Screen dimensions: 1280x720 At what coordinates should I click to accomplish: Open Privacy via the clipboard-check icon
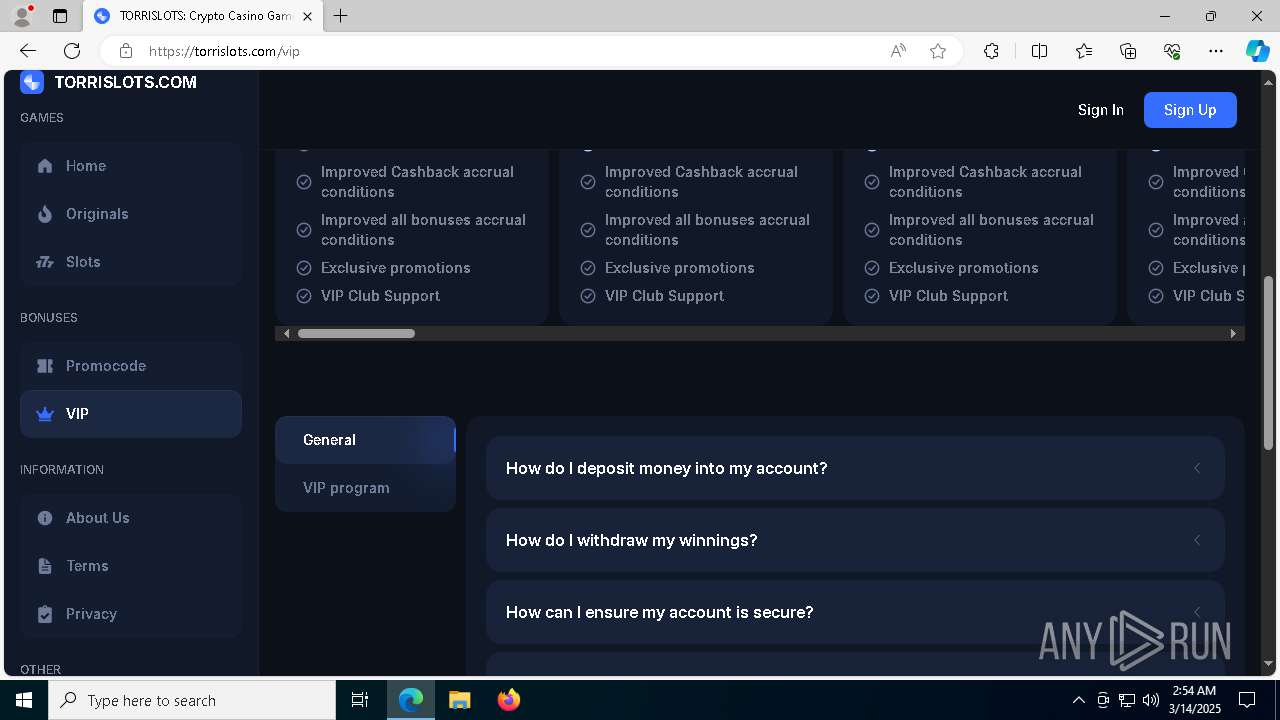(45, 614)
